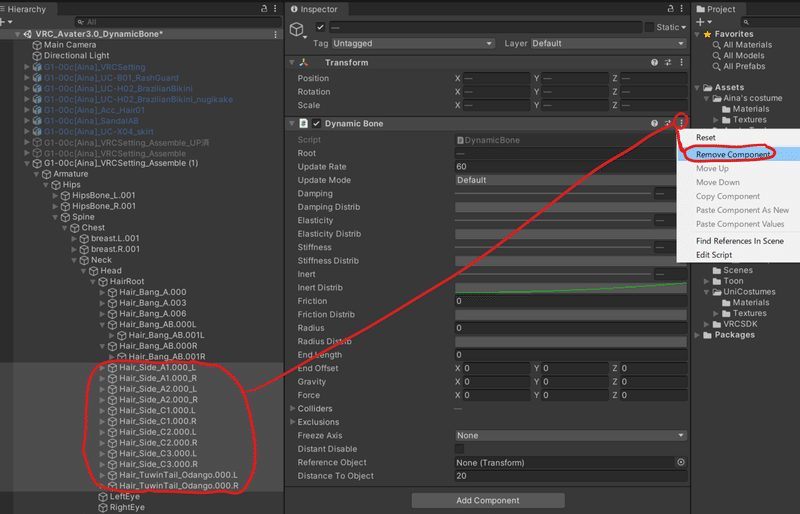Open the Layer dropdown showing Default
The image size is (800, 514).
[x=609, y=43]
